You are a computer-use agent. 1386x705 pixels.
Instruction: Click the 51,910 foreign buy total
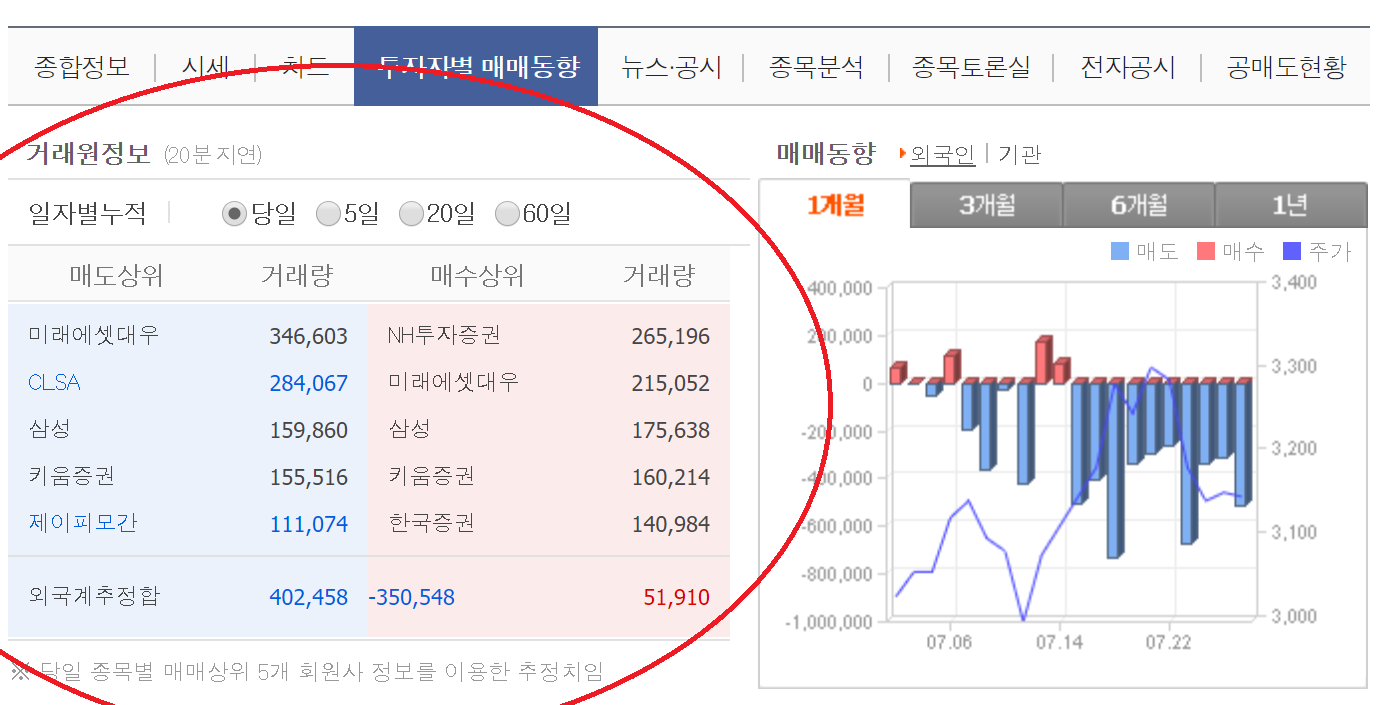[677, 598]
